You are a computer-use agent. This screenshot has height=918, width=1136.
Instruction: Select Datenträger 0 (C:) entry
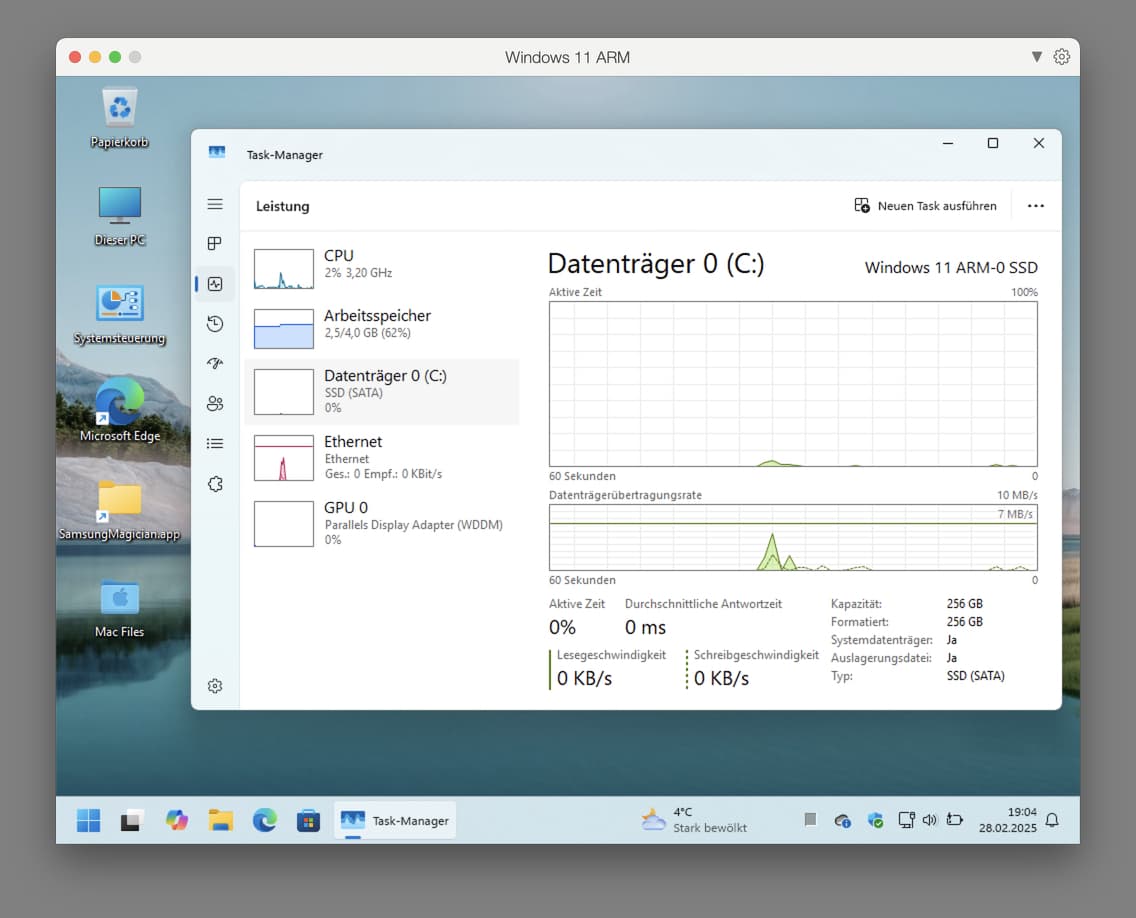tap(382, 391)
